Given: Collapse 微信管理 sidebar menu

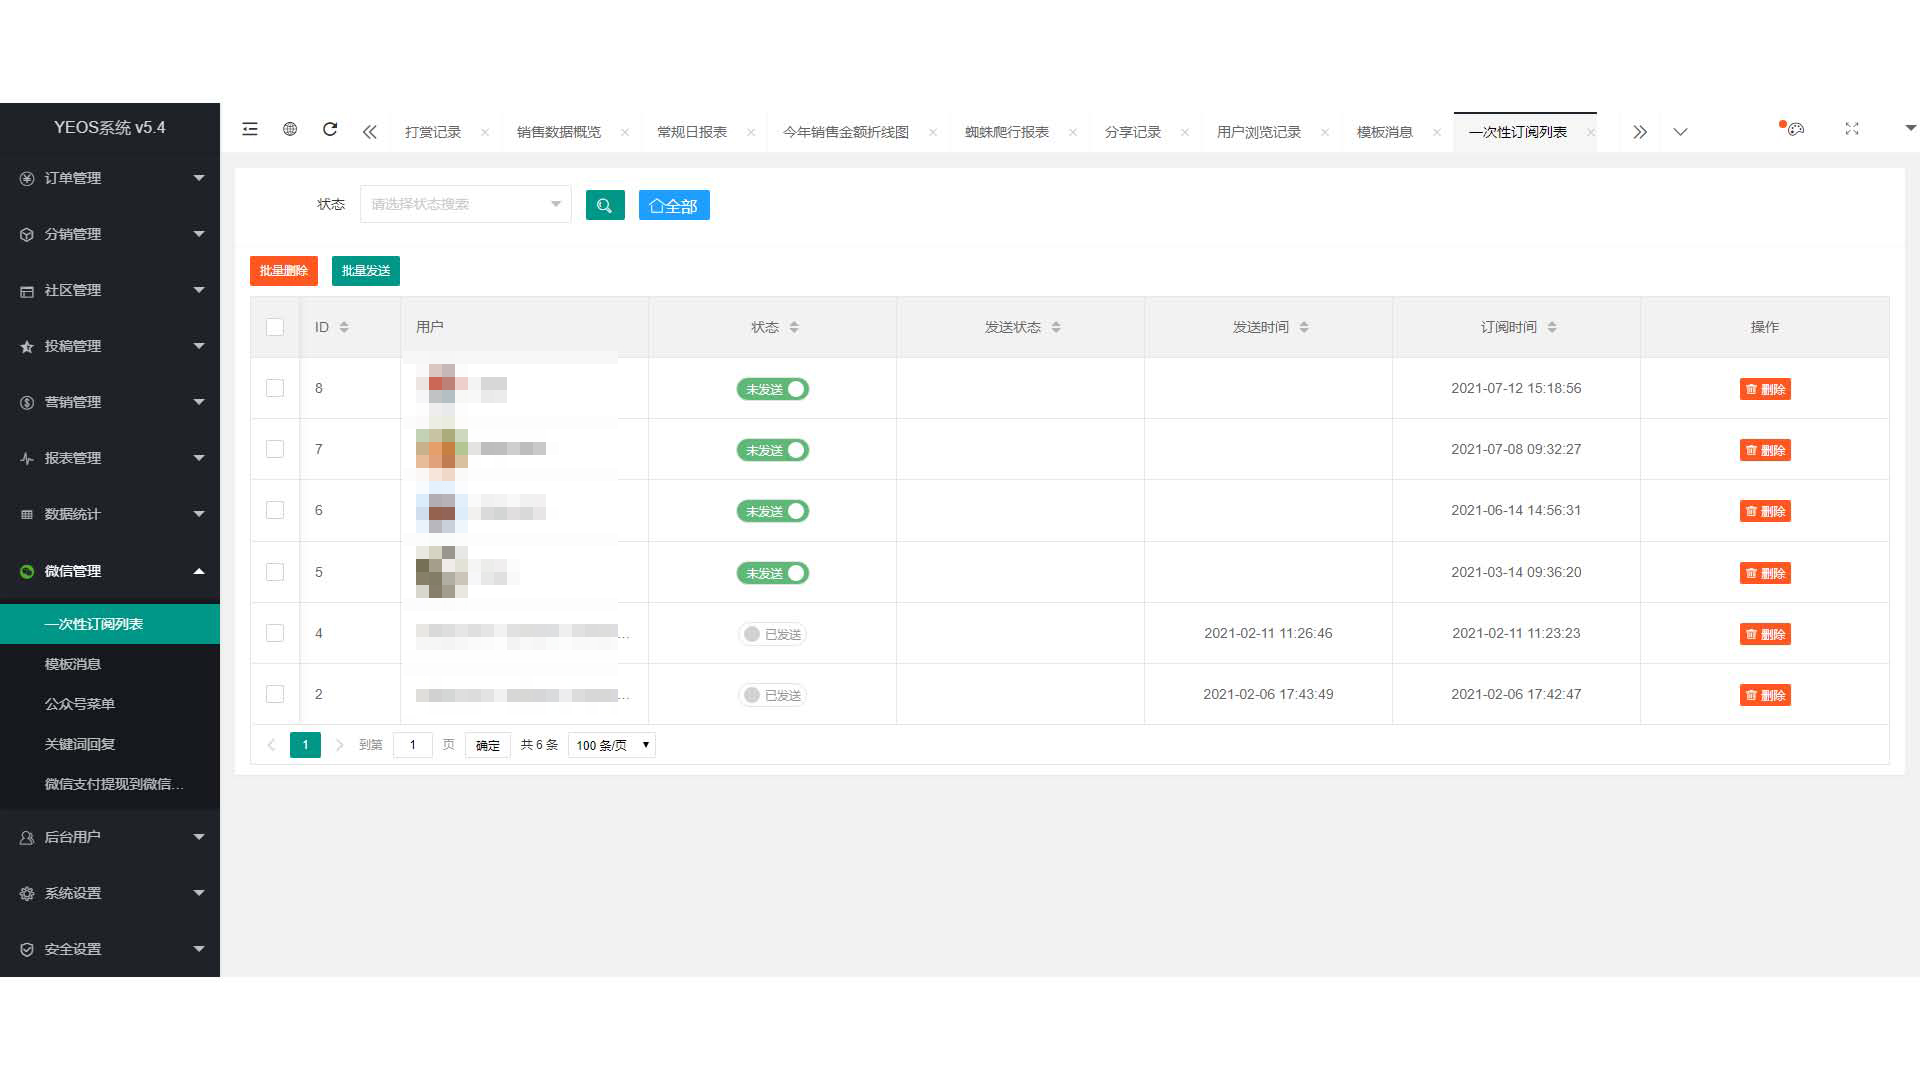Looking at the screenshot, I should coord(110,571).
